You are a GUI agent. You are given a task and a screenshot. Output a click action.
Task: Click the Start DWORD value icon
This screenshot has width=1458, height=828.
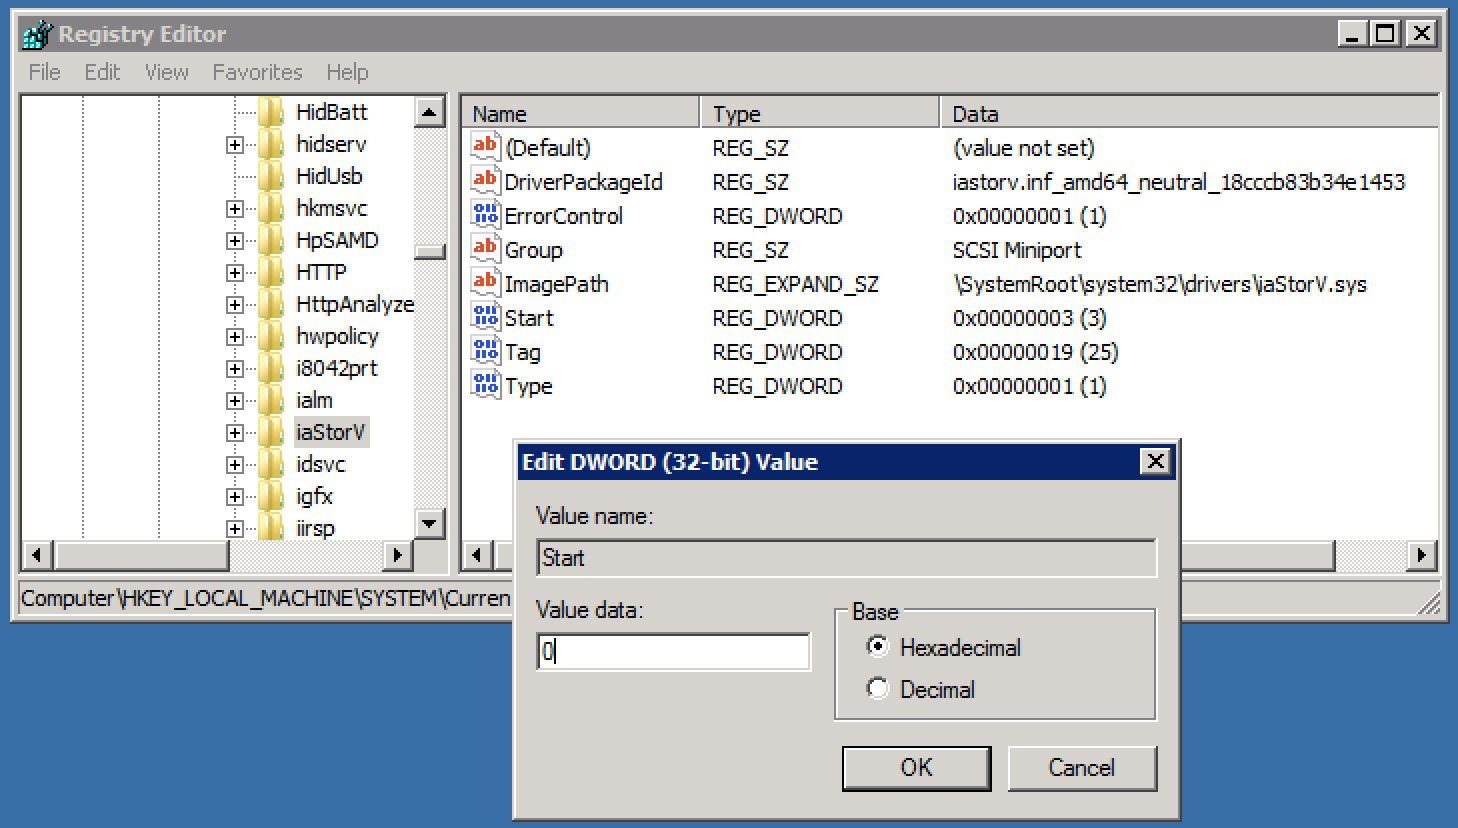coord(485,317)
